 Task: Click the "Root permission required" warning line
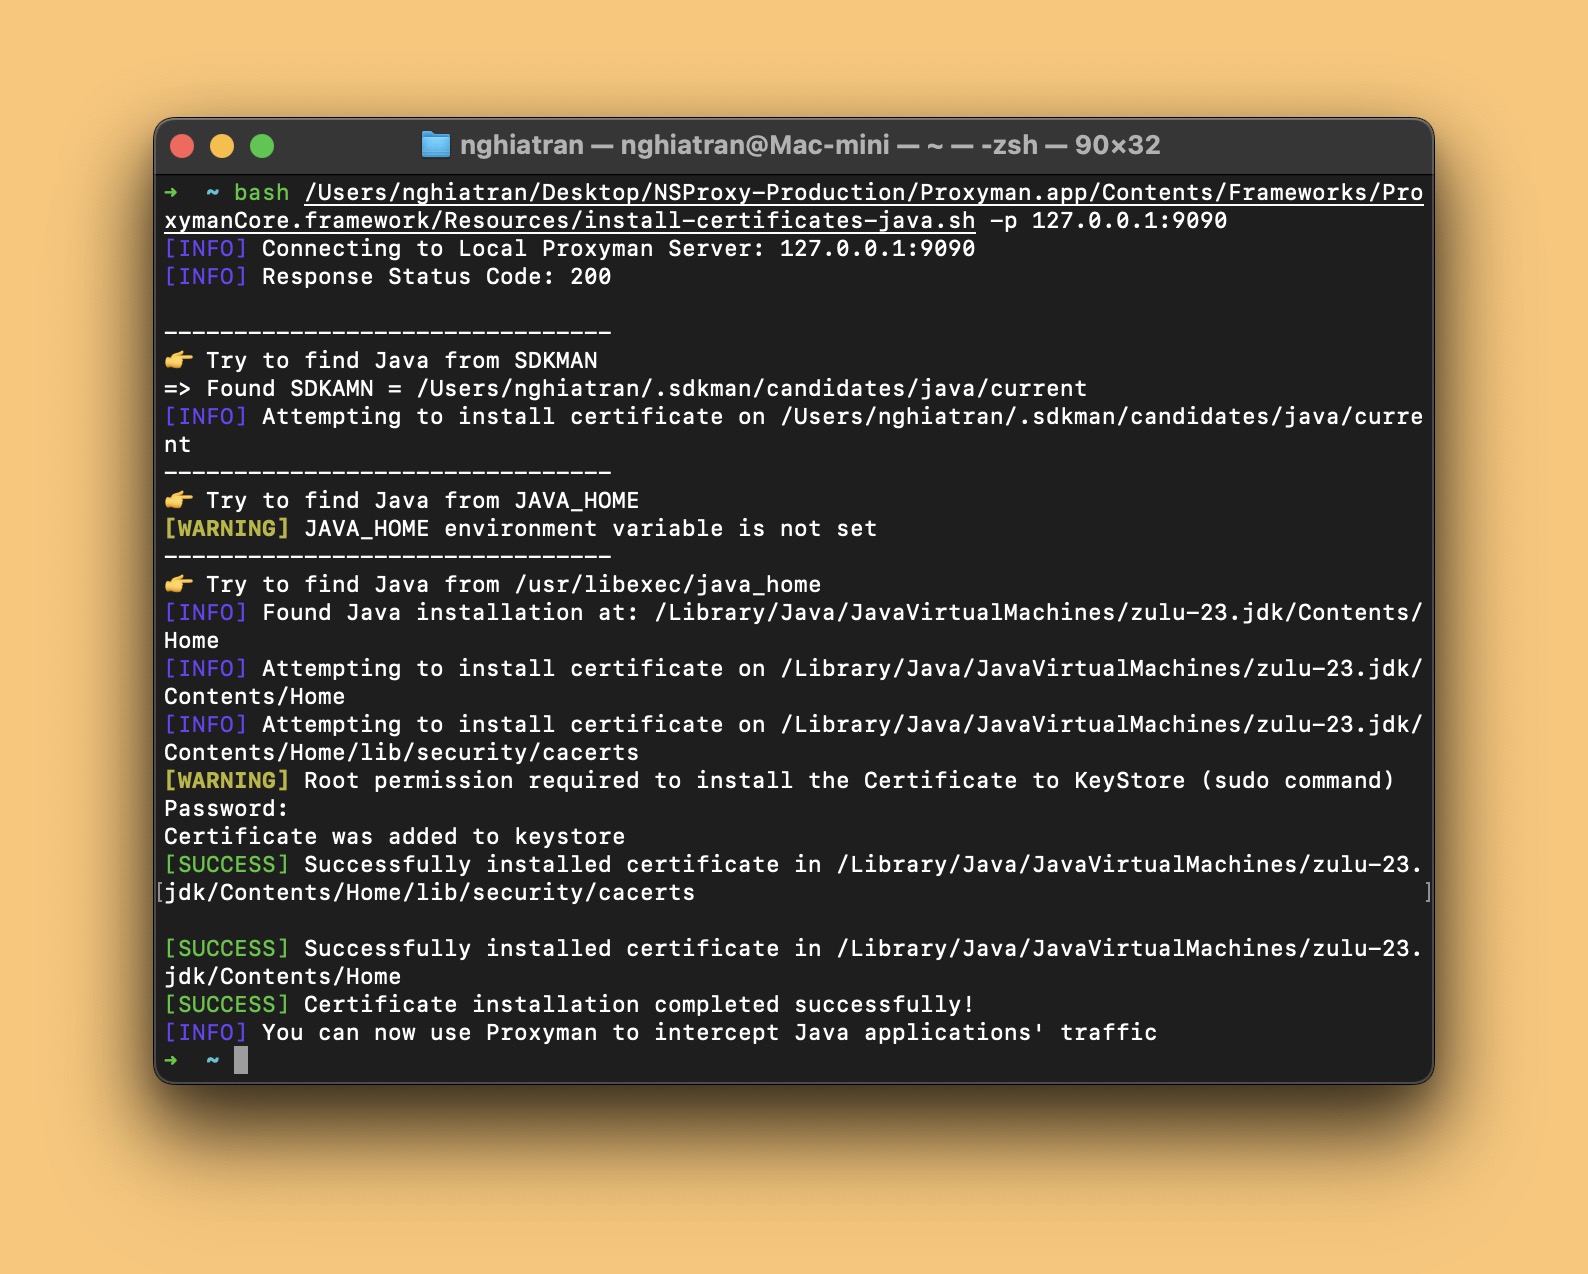click(779, 780)
